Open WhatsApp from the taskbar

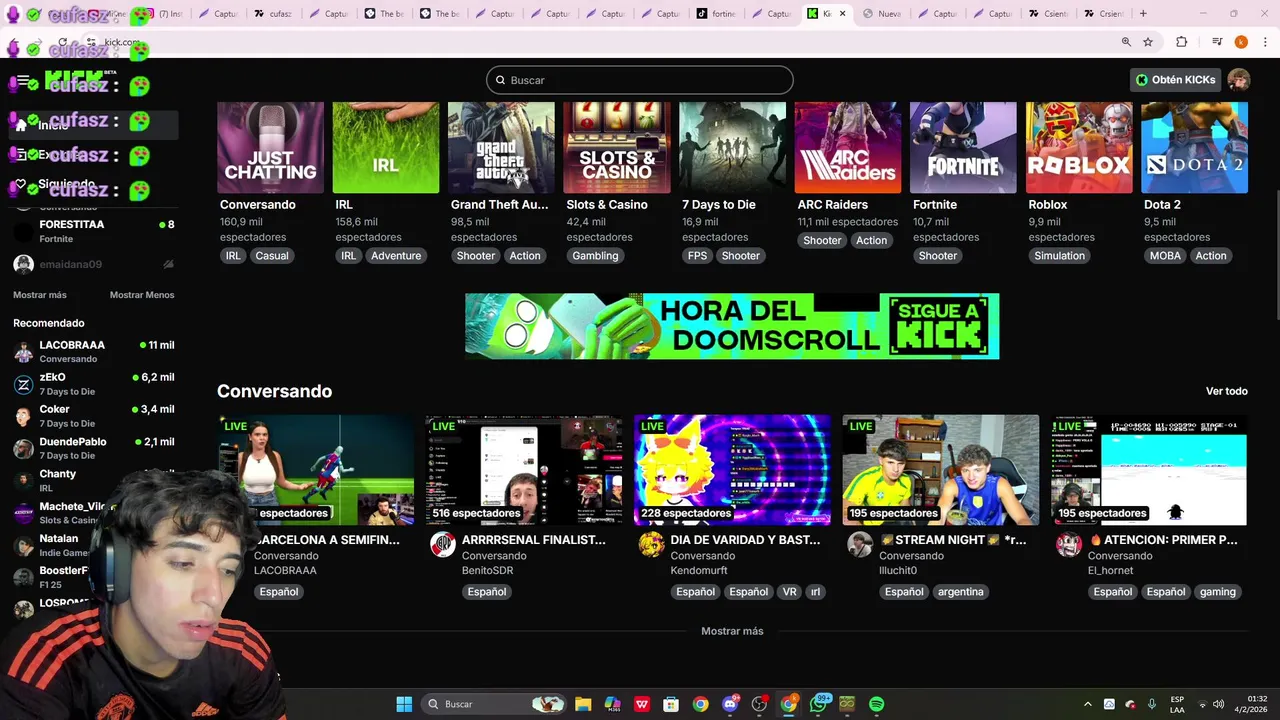pos(818,704)
